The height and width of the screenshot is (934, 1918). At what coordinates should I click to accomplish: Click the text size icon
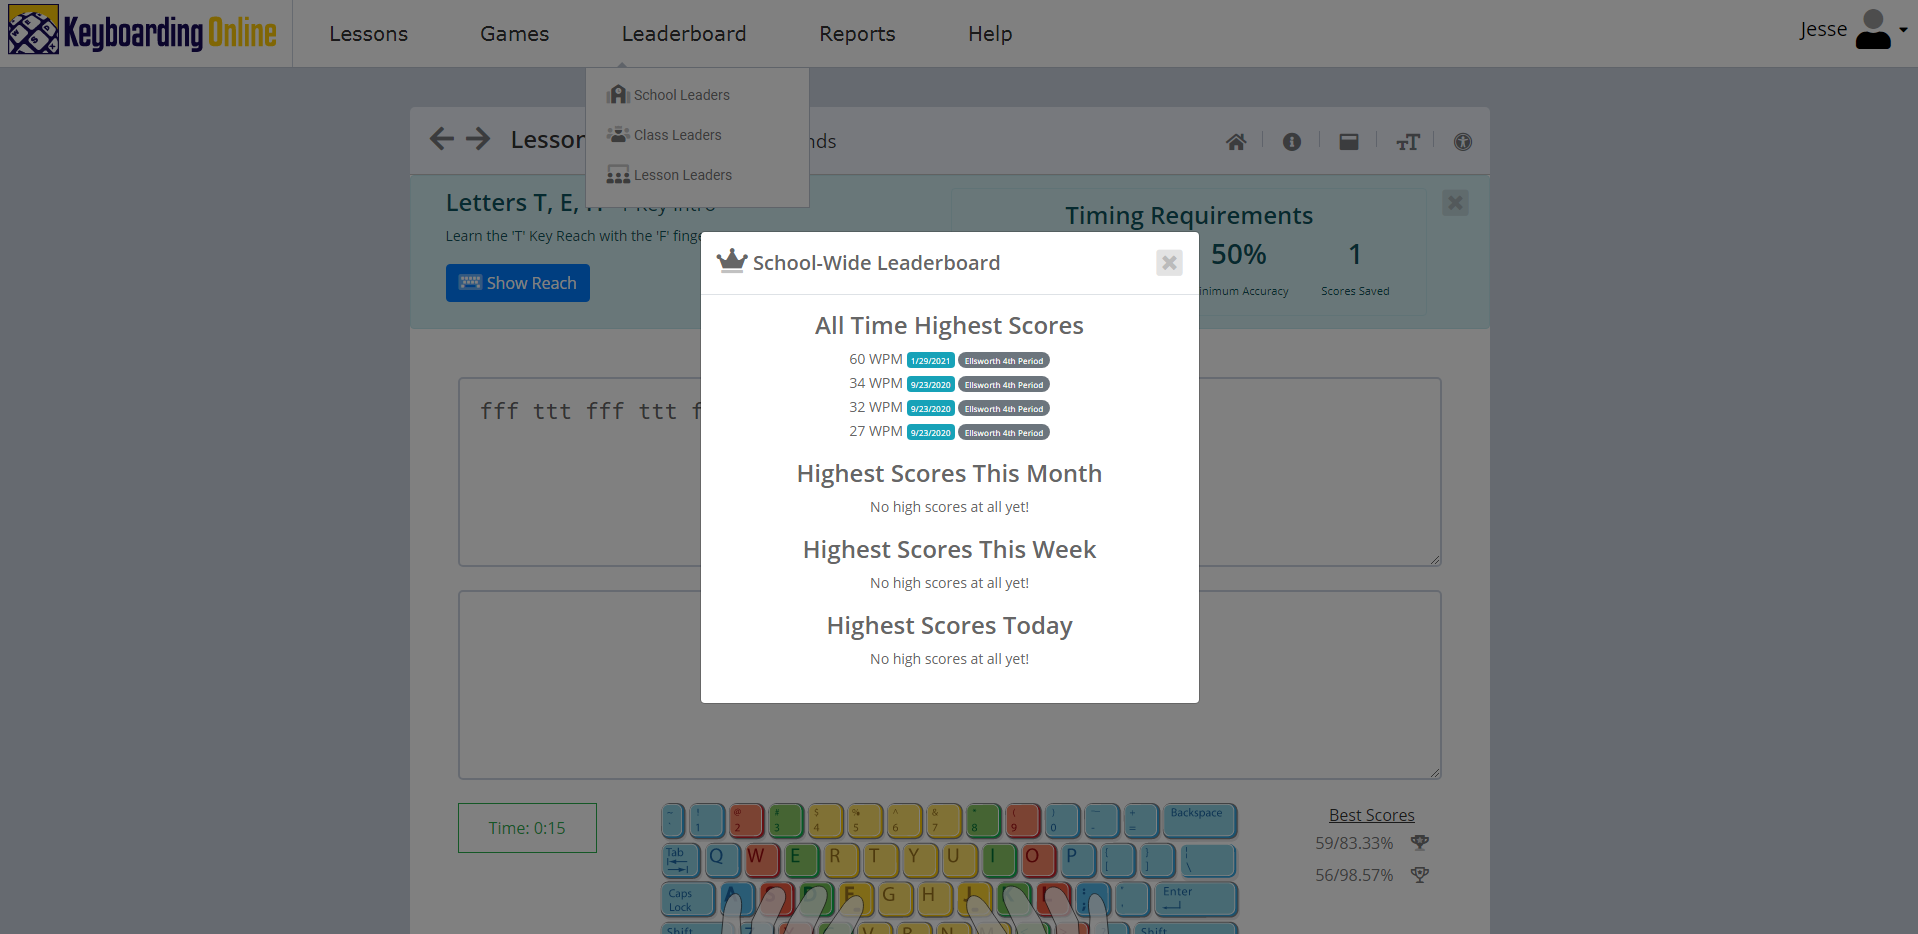(x=1407, y=142)
